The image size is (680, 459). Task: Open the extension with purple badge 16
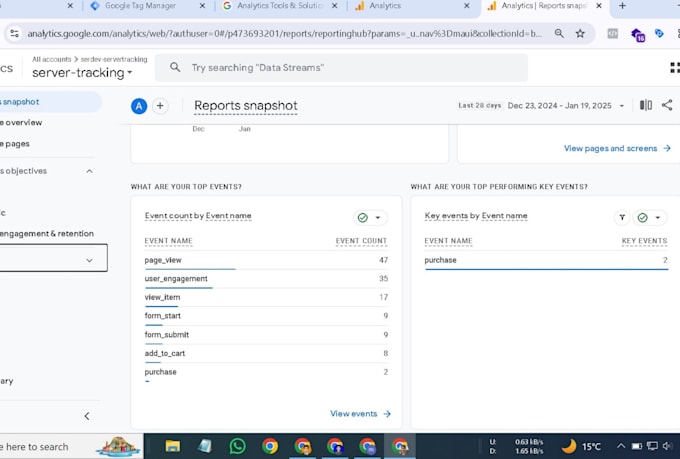click(x=637, y=34)
